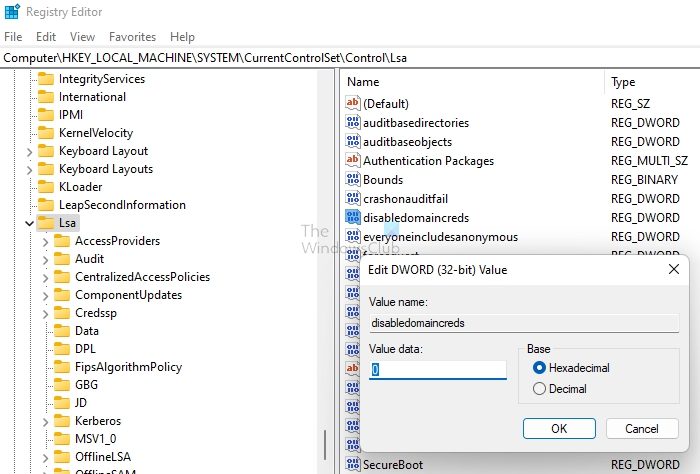Select the Hexadecimal base option
The image size is (700, 474).
pyautogui.click(x=540, y=368)
